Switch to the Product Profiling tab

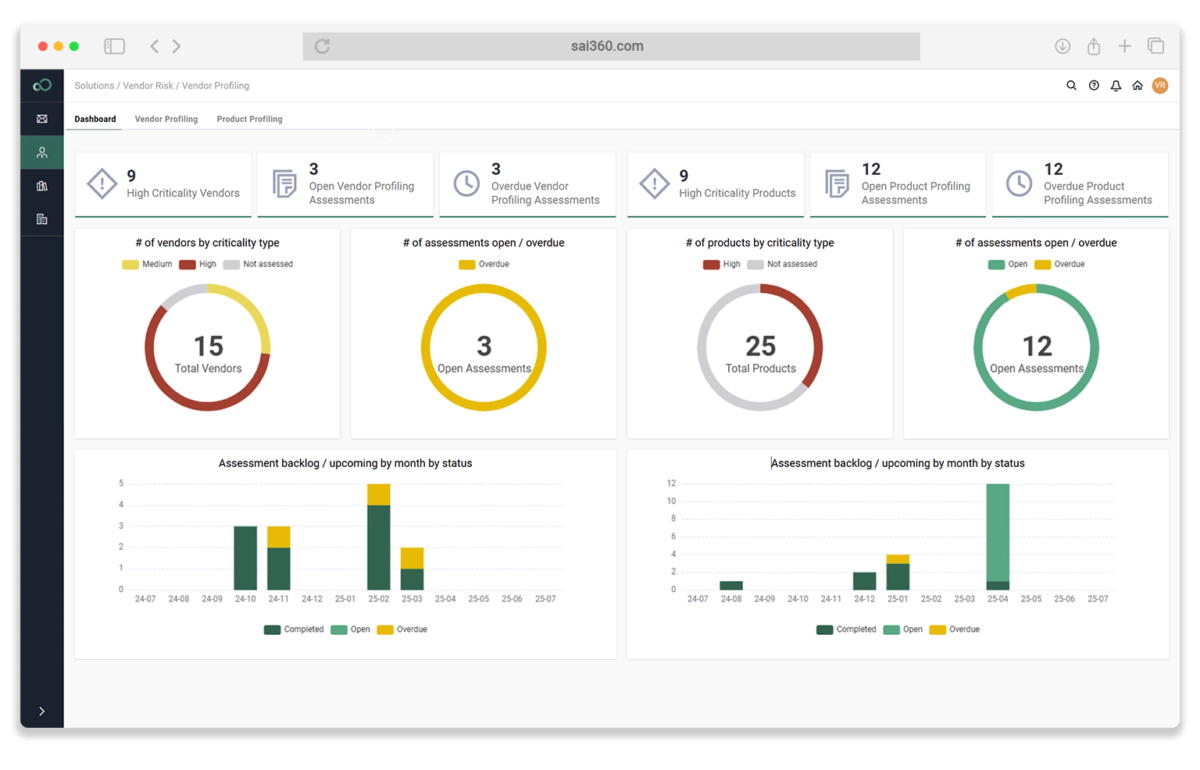click(x=249, y=119)
